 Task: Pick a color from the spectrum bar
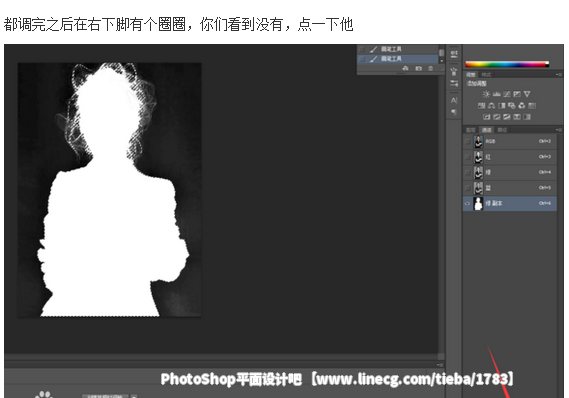(x=507, y=65)
